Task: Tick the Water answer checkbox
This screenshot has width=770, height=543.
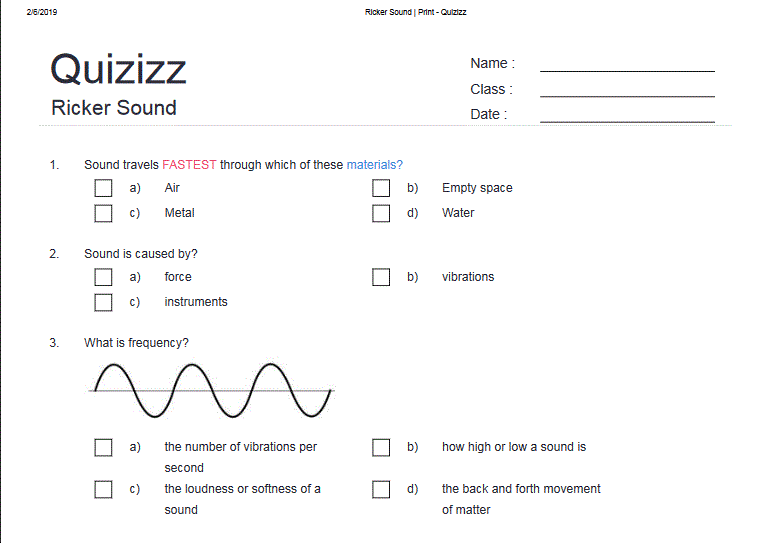Action: (381, 214)
